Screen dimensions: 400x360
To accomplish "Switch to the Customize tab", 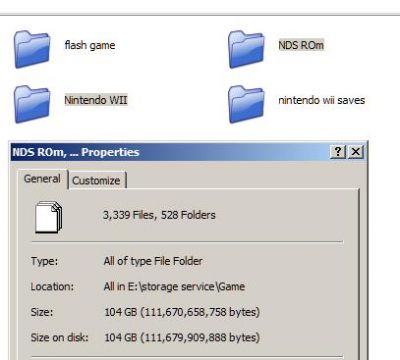I will pos(96,181).
